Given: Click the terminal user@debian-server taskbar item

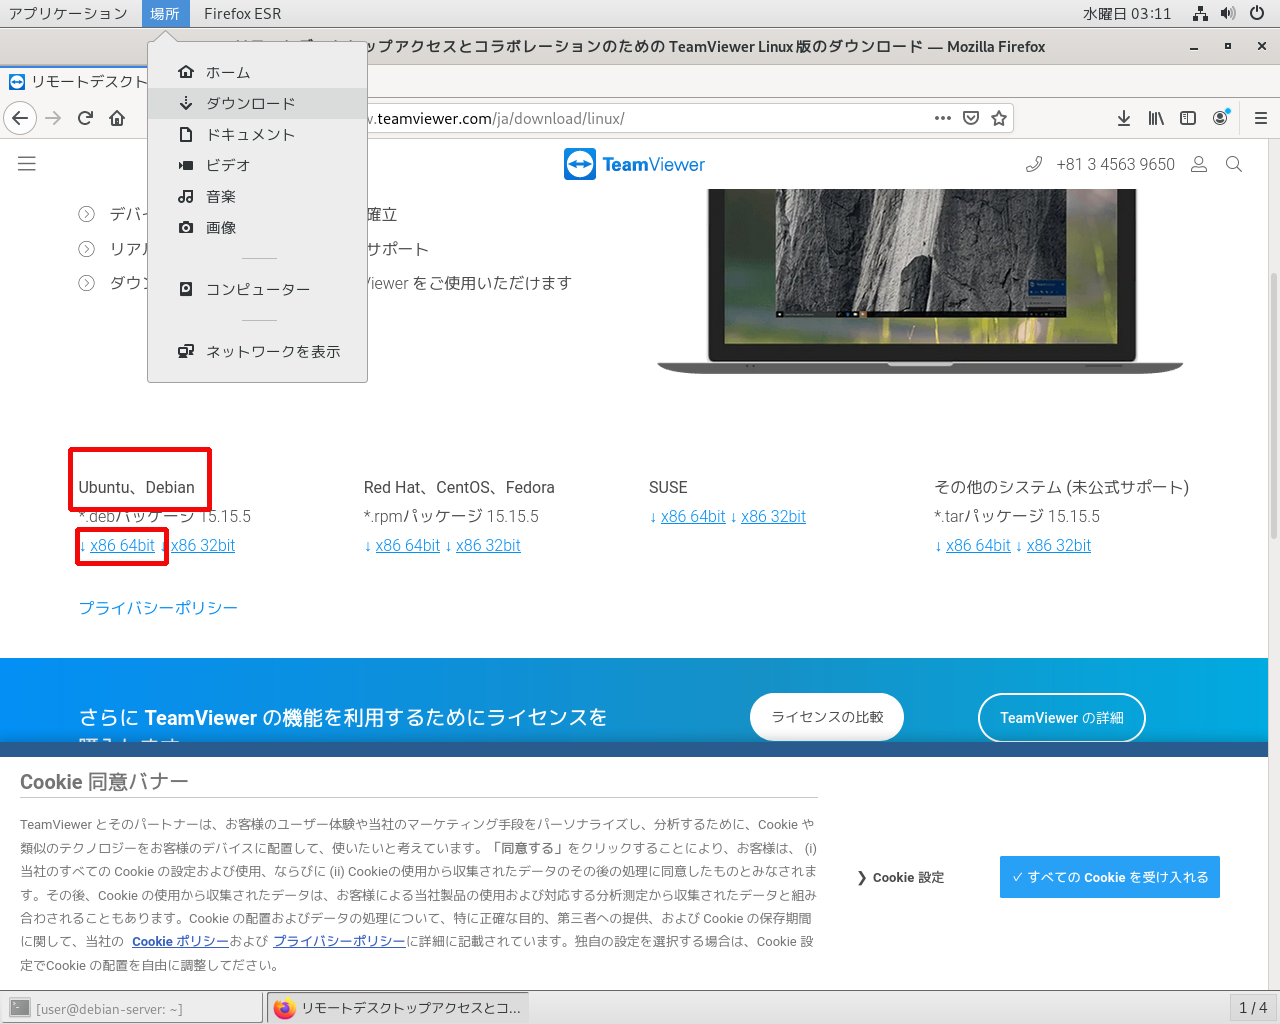Looking at the screenshot, I should pos(133,1008).
